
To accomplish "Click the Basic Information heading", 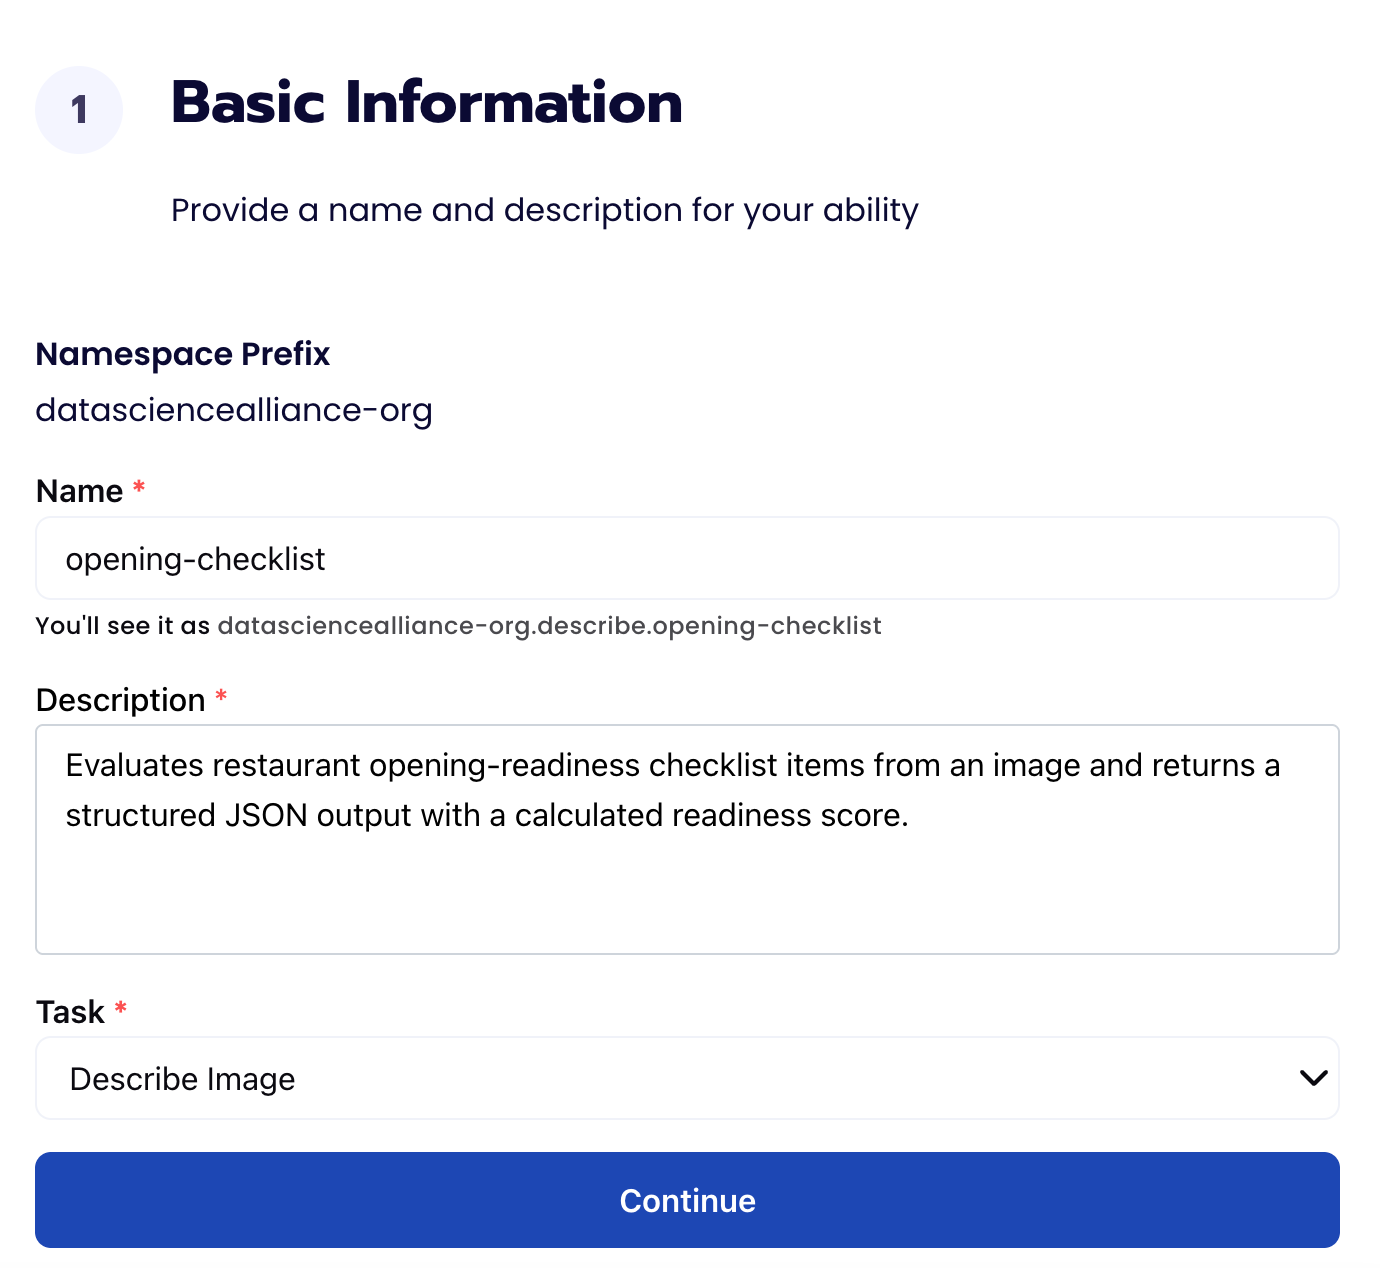I will pyautogui.click(x=427, y=103).
